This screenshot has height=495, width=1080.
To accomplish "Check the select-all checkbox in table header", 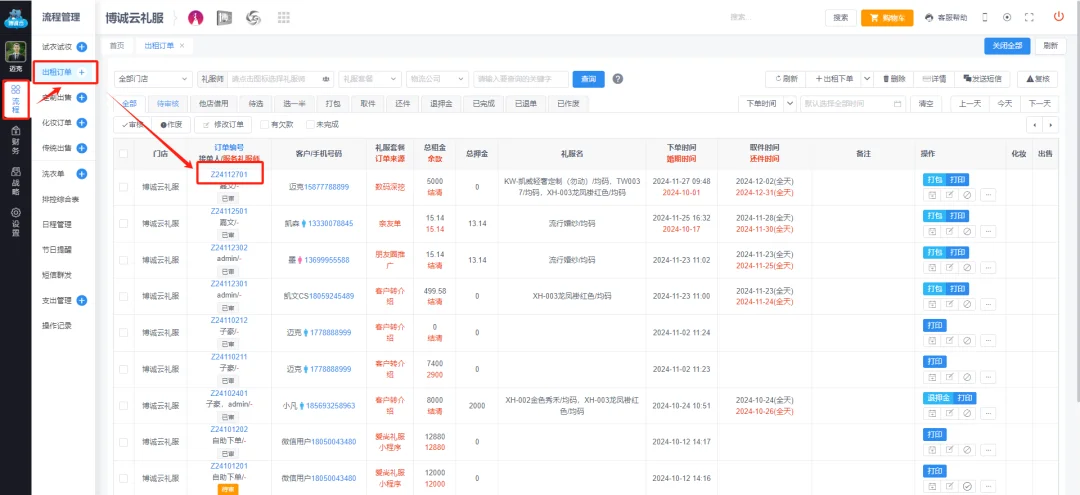I will pos(124,153).
